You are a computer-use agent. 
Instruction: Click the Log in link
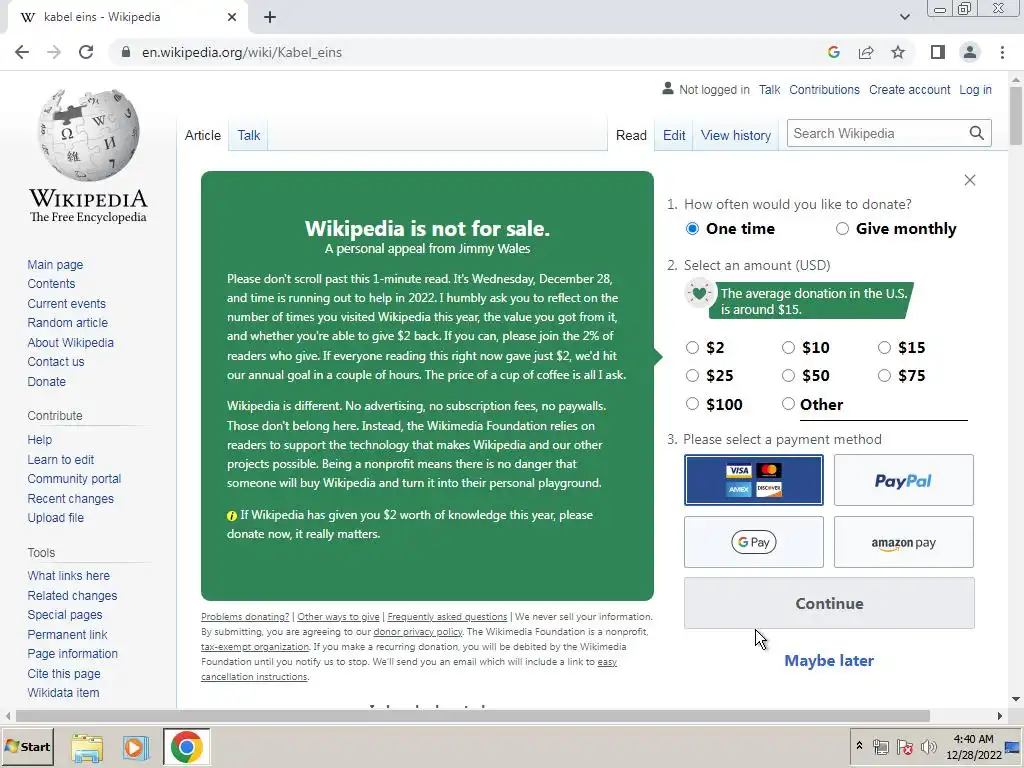tap(975, 89)
